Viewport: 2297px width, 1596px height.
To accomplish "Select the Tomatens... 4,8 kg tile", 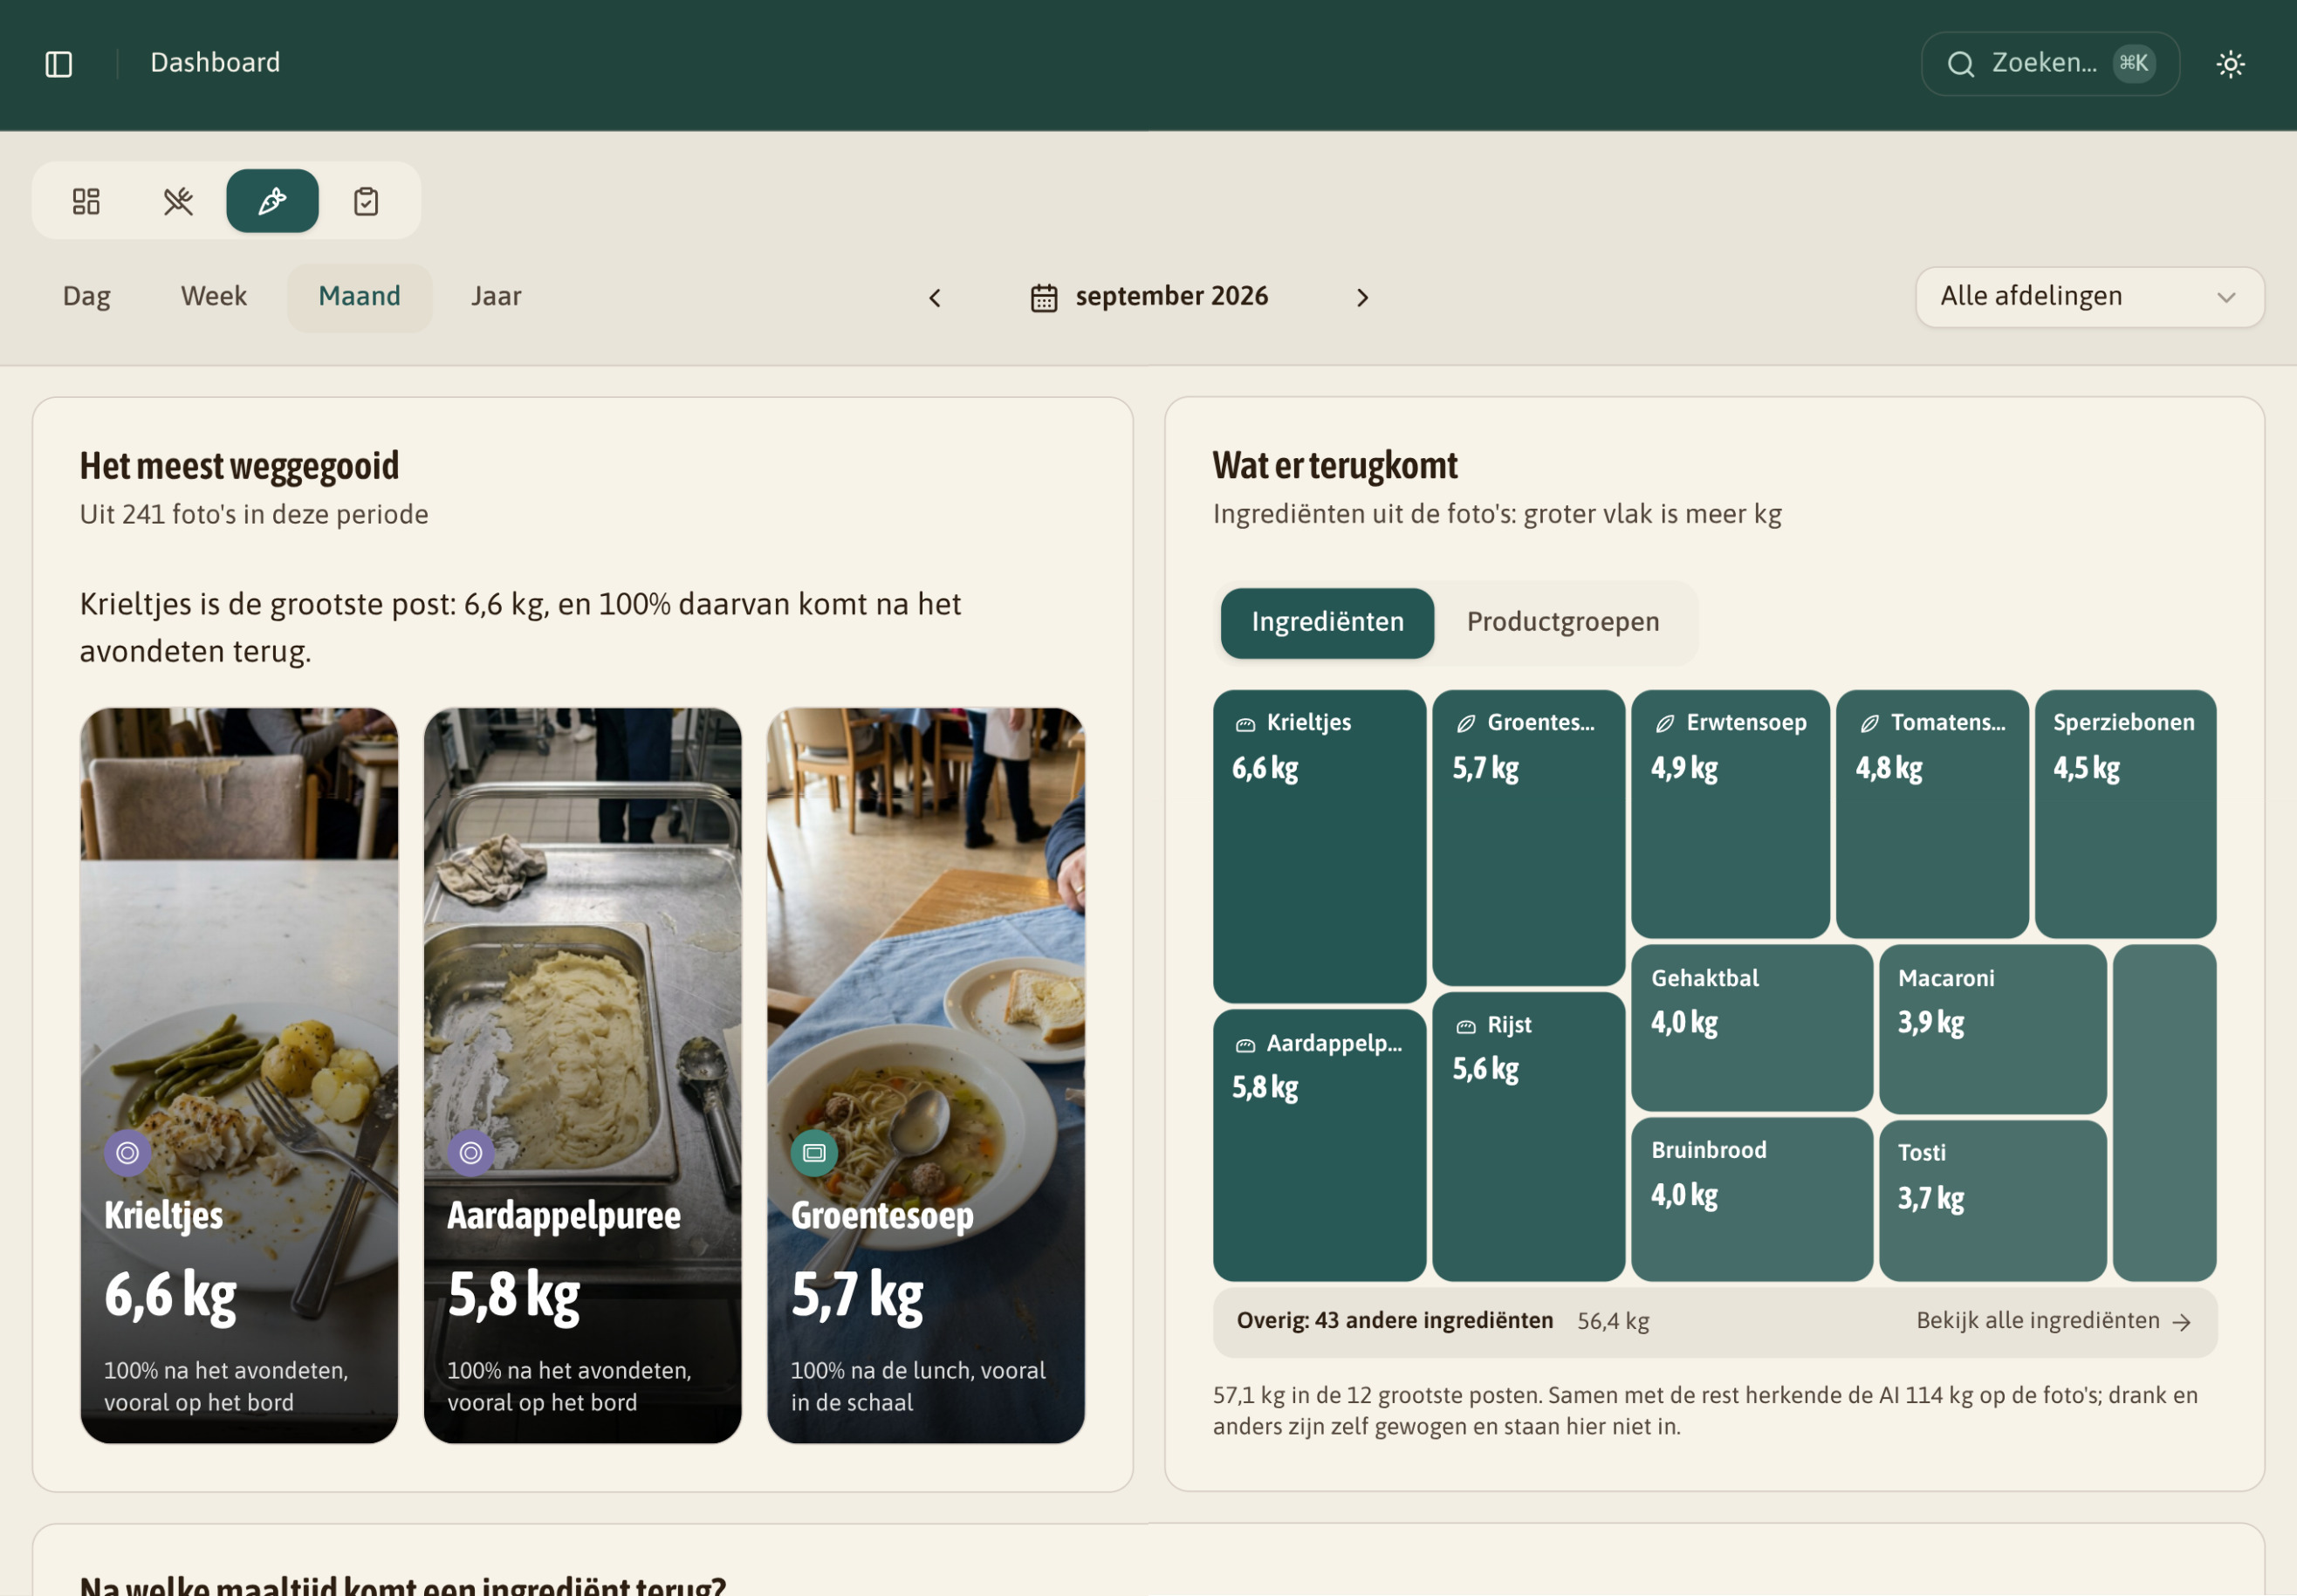I will [1932, 814].
